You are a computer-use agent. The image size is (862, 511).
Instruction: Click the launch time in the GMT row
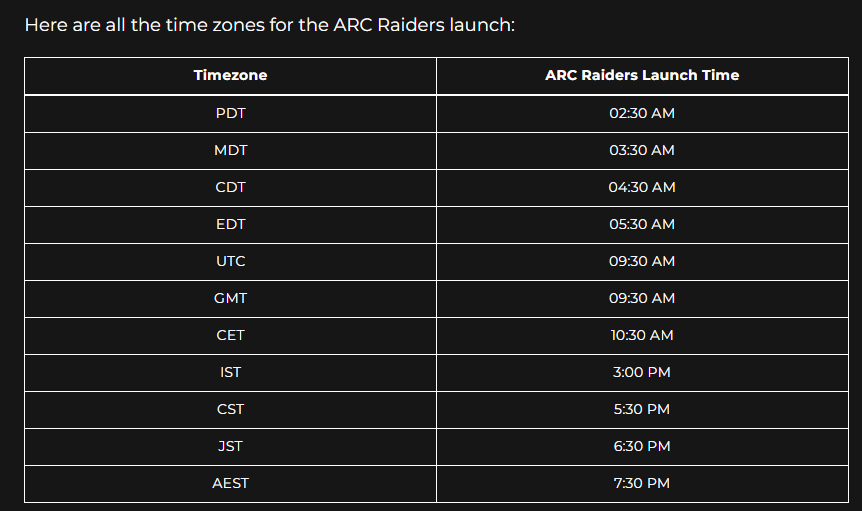pos(642,298)
